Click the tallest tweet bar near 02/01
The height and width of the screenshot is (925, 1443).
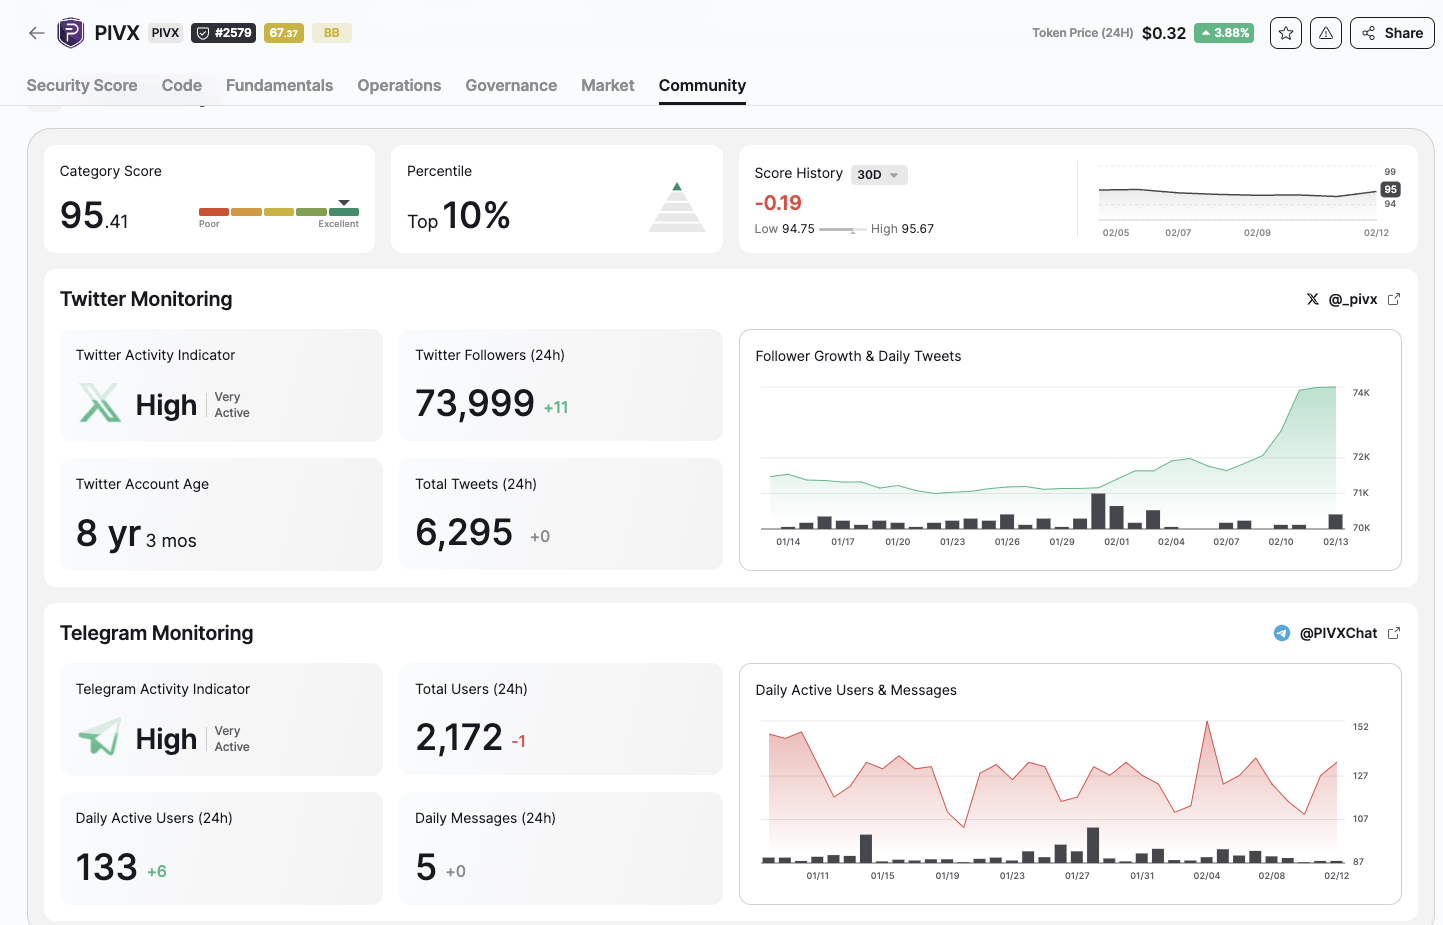1098,511
